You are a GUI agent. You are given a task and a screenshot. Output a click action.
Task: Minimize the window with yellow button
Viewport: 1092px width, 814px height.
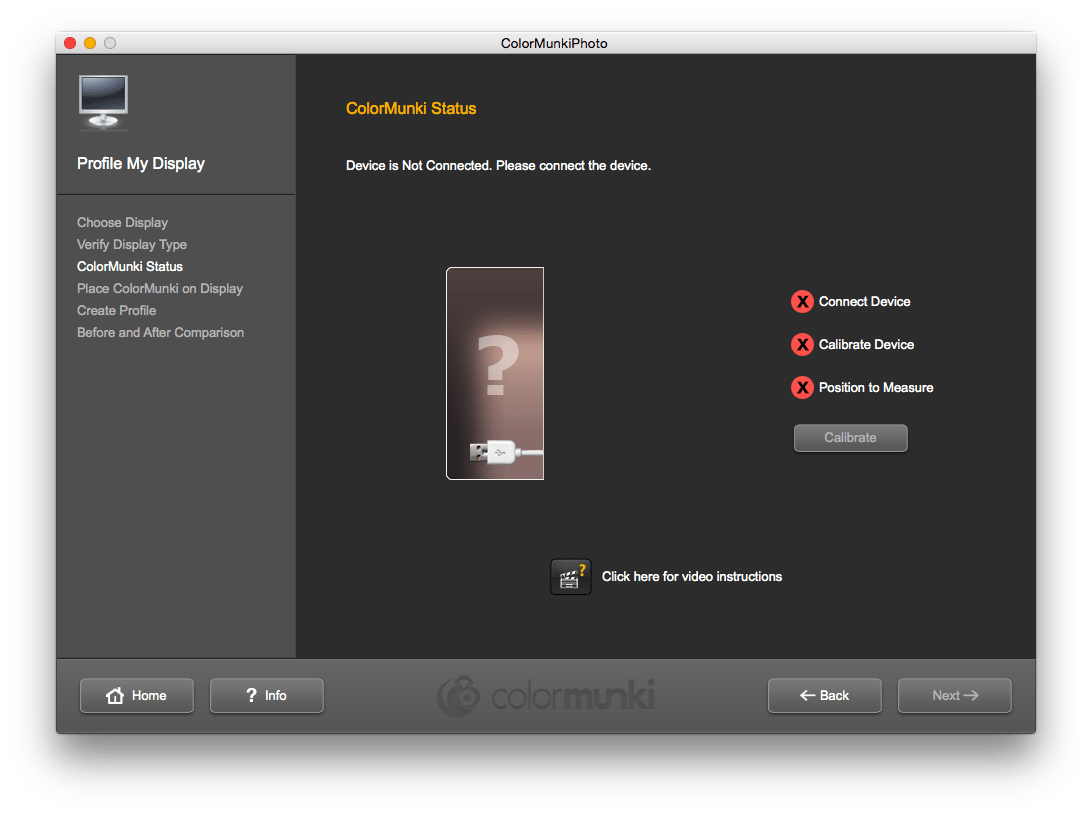(90, 43)
